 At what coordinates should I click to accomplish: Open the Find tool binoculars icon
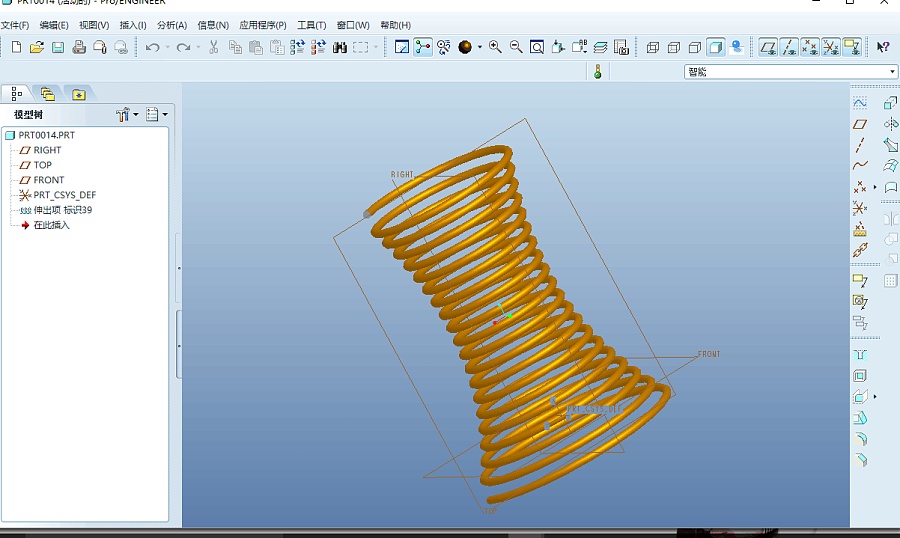click(x=340, y=47)
